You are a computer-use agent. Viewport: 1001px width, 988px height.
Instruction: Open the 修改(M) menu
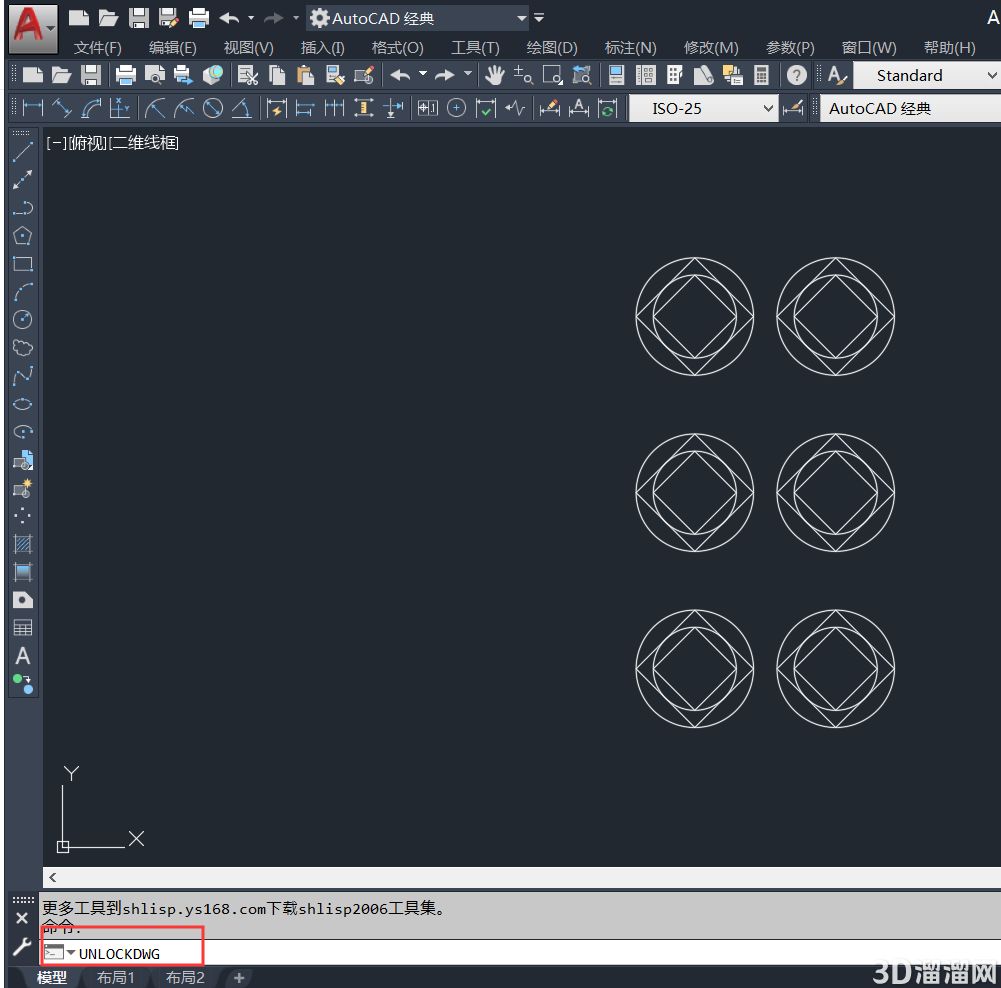coord(711,48)
